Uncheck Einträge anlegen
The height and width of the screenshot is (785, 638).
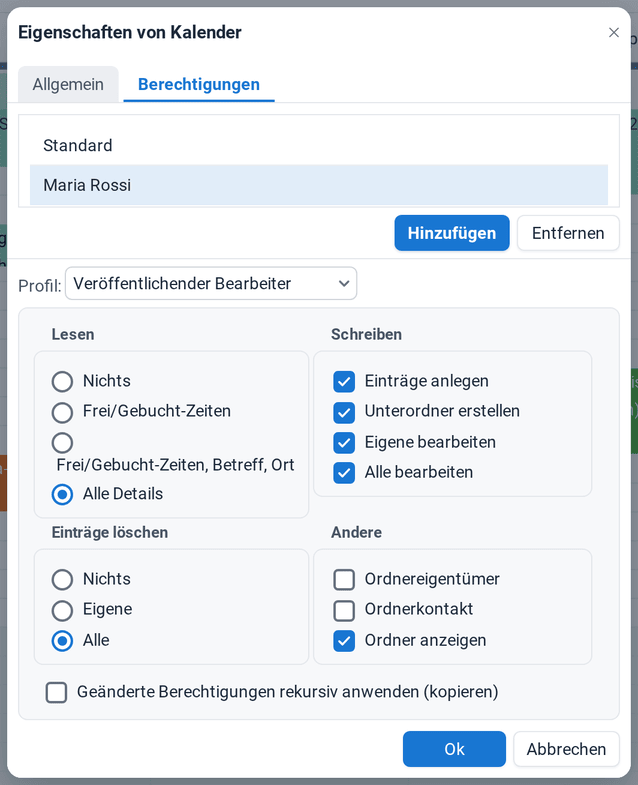click(344, 381)
